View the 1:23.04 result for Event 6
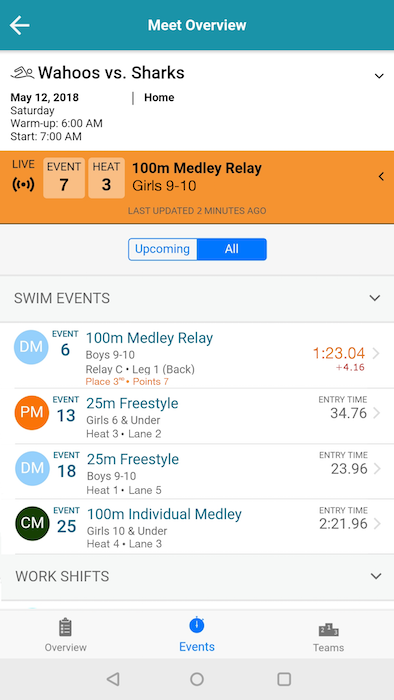The width and height of the screenshot is (394, 700). coord(339,354)
